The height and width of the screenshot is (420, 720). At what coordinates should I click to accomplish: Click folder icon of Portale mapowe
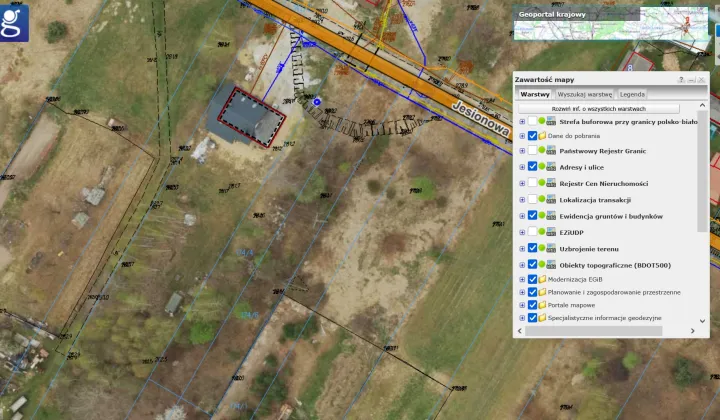click(542, 305)
